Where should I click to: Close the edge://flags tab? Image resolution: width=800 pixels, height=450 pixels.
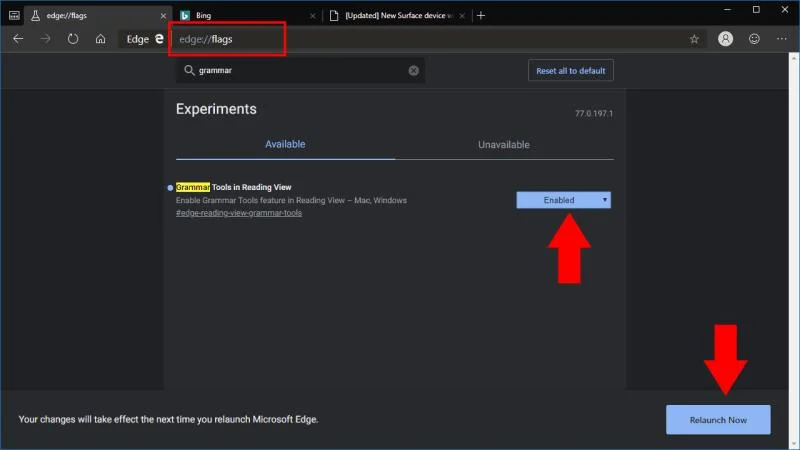[x=163, y=16]
